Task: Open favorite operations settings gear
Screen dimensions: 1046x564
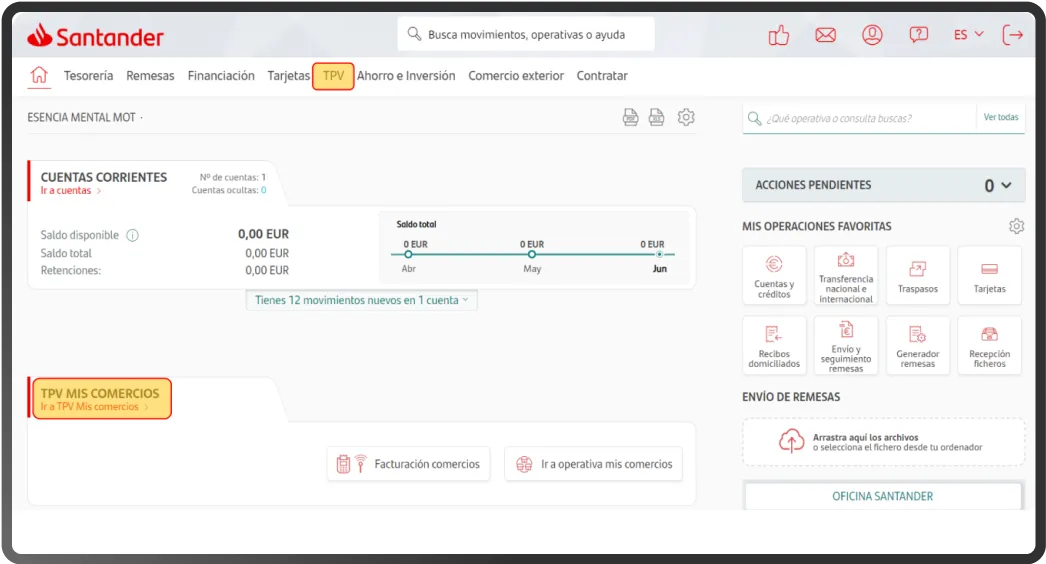Action: 1016,226
